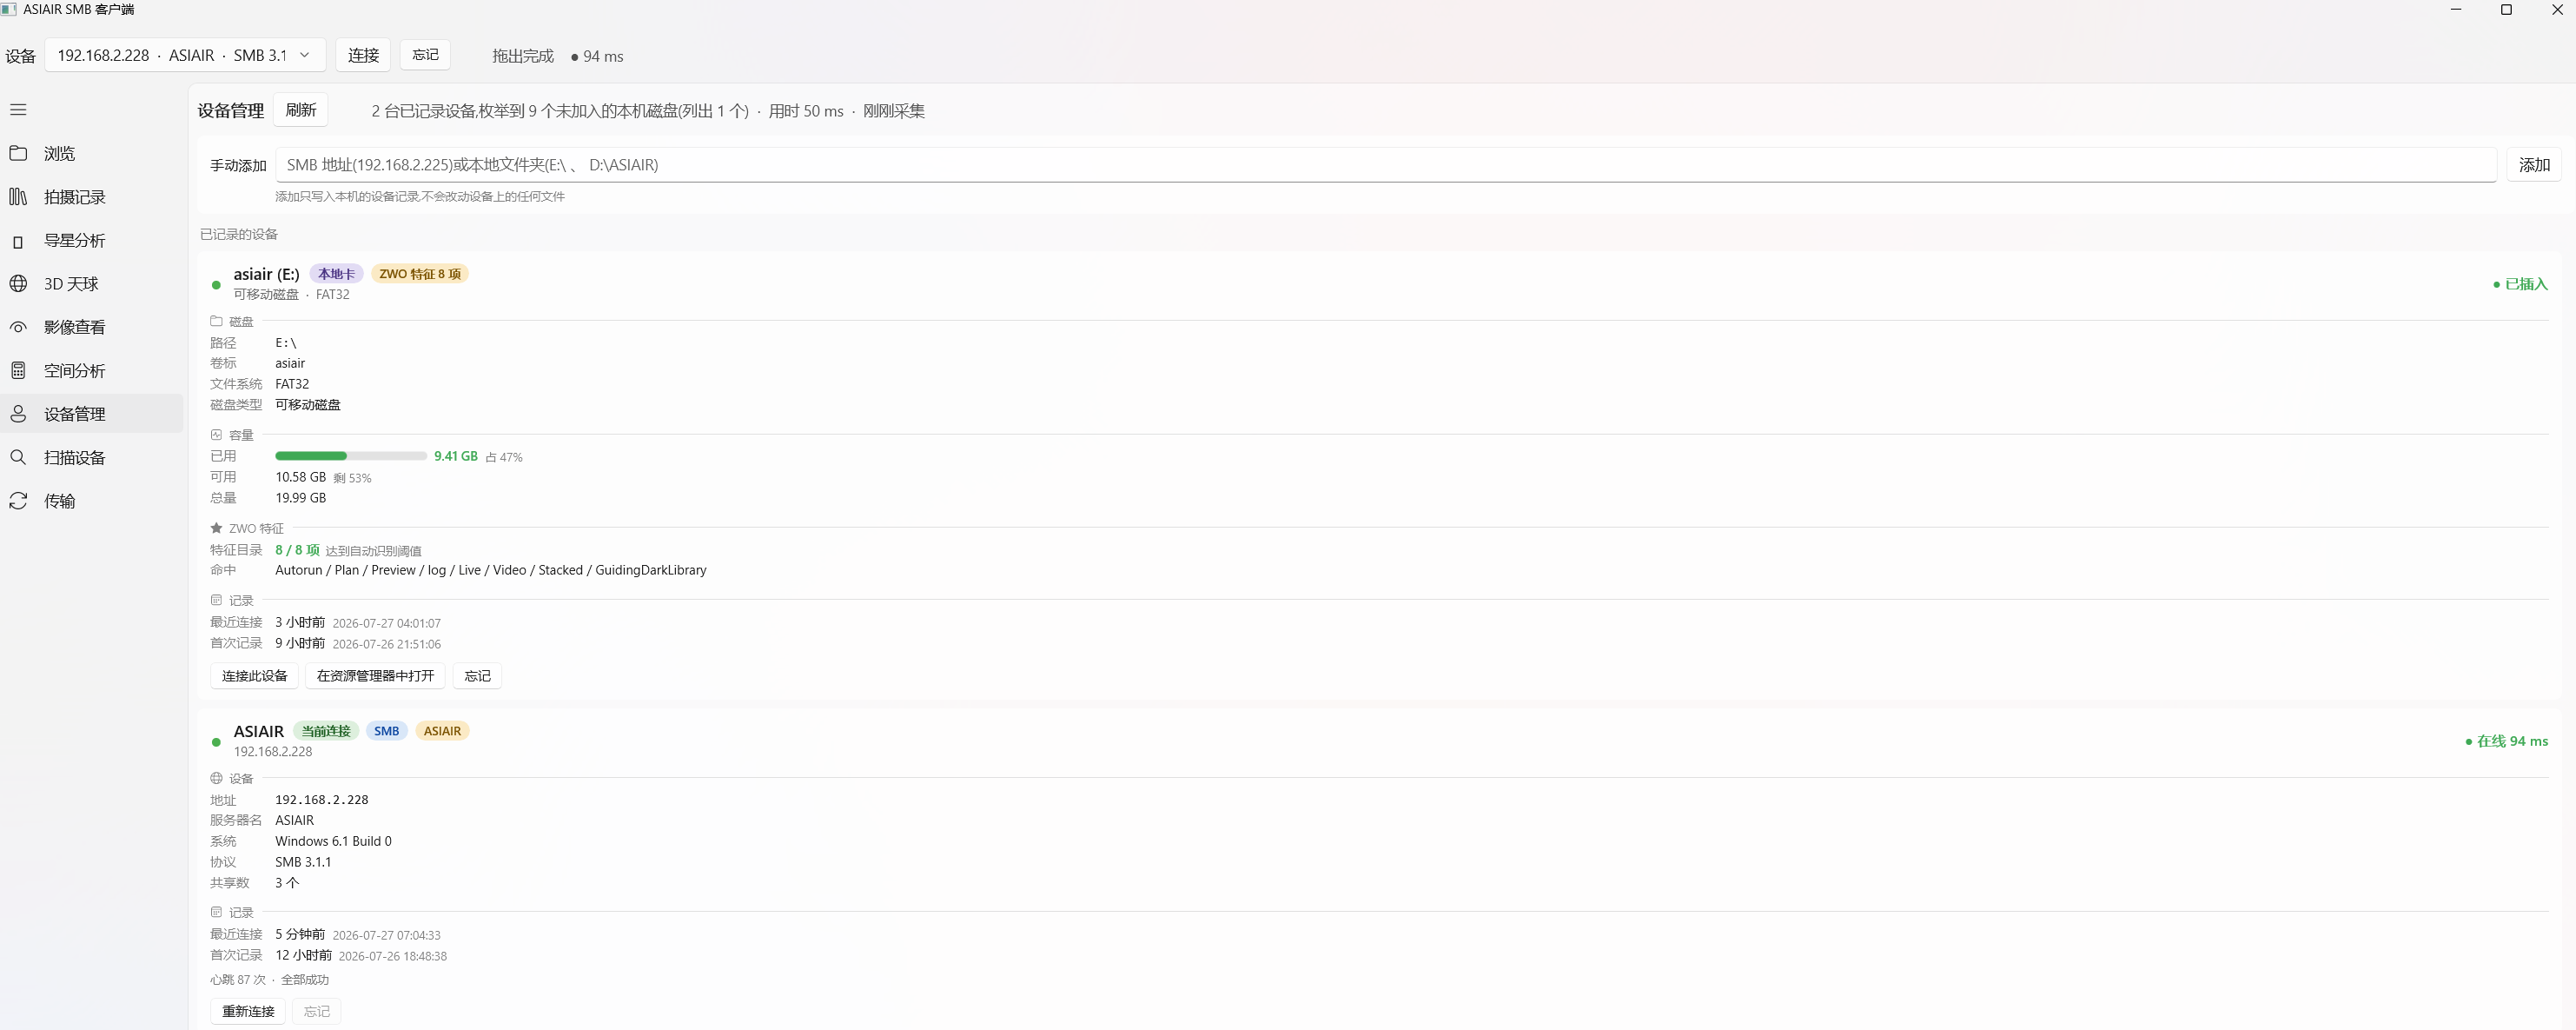2576x1030 pixels.
Task: Switch to the 影像查看 page
Action: click(92, 327)
